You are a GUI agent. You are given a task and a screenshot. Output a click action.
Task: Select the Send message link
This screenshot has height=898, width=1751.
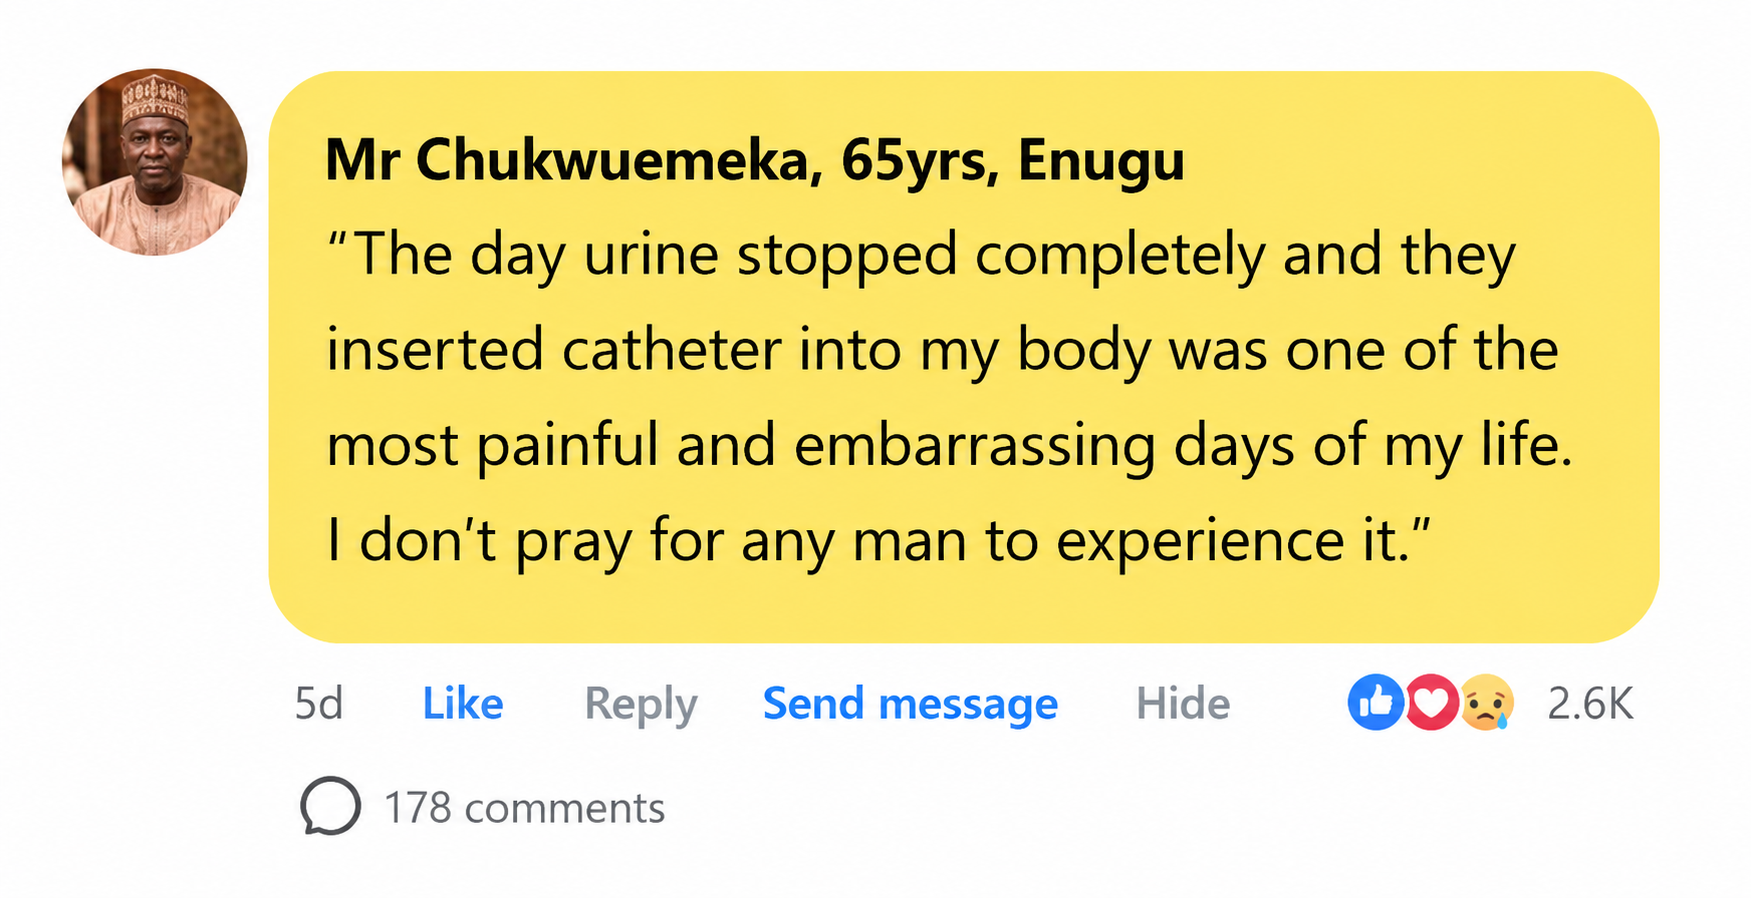pos(910,705)
